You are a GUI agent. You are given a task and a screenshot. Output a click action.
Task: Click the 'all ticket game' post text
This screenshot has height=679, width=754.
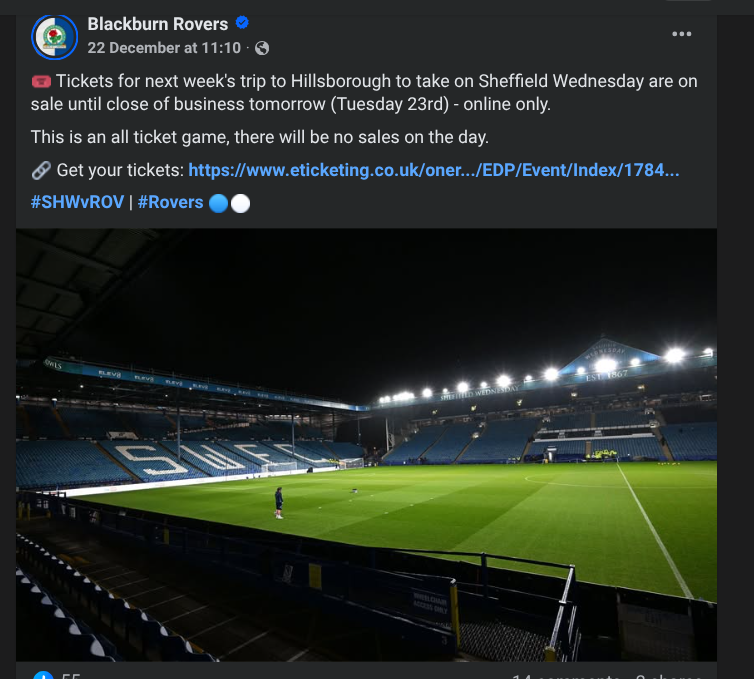(169, 138)
